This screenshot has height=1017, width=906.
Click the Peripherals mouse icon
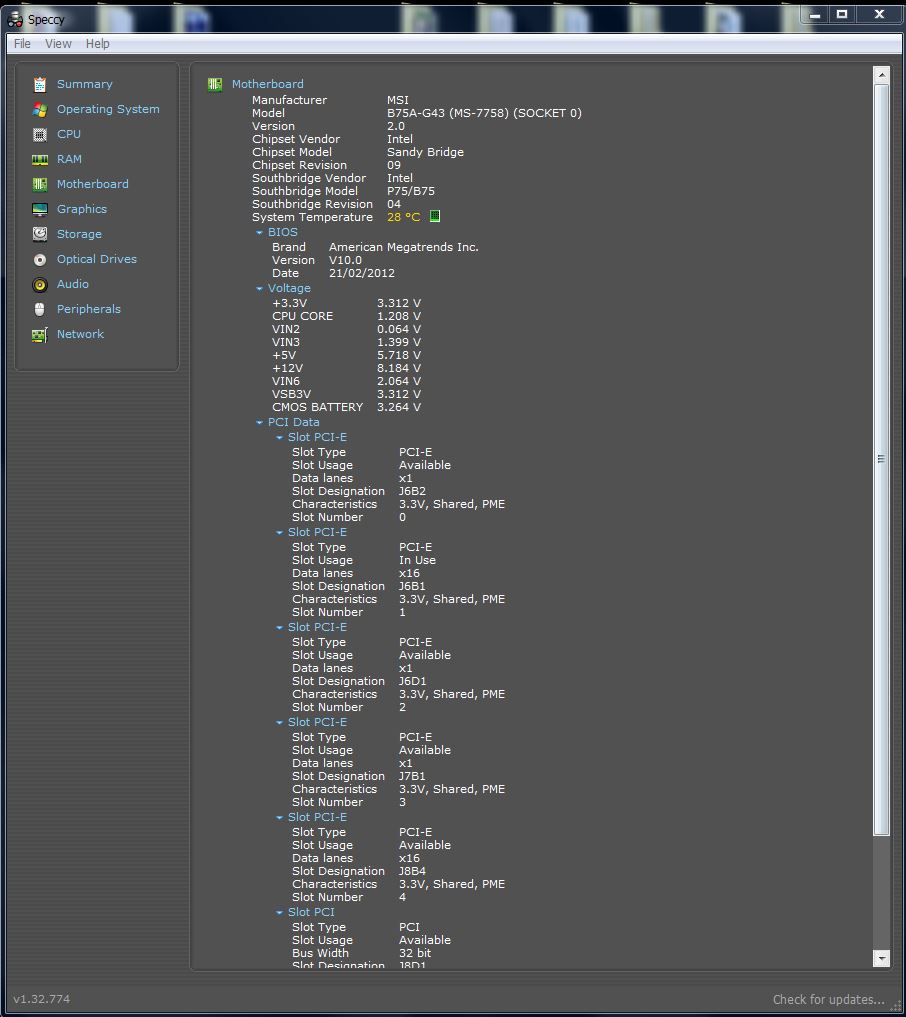click(40, 309)
